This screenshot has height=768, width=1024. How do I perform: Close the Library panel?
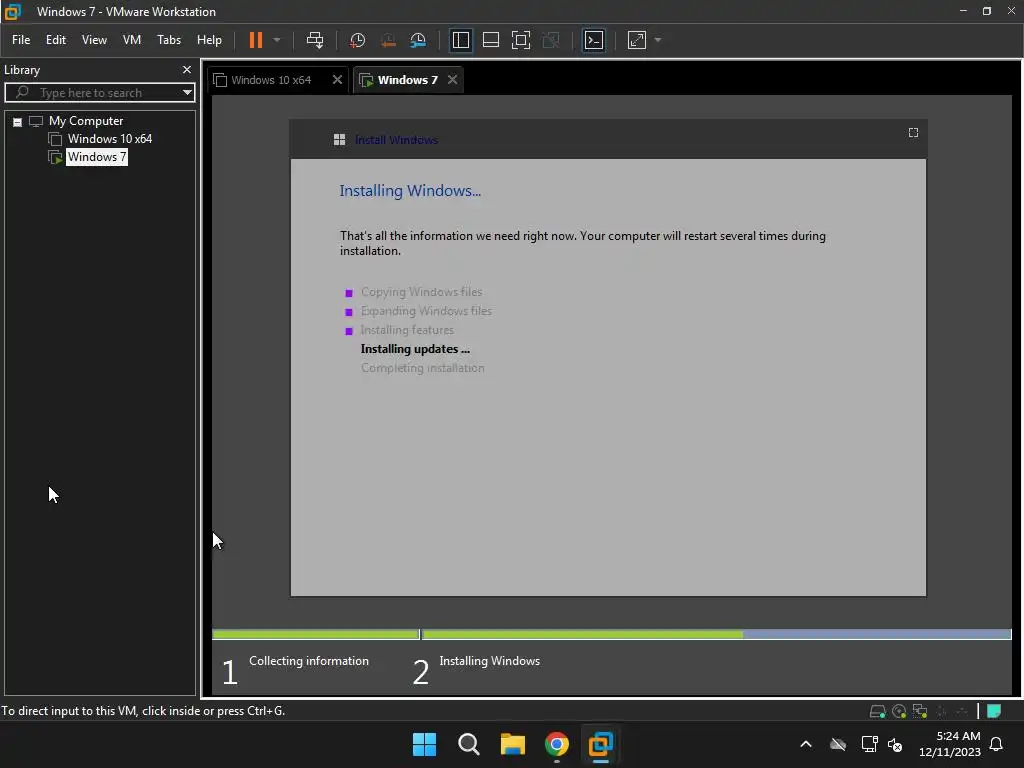pyautogui.click(x=187, y=69)
